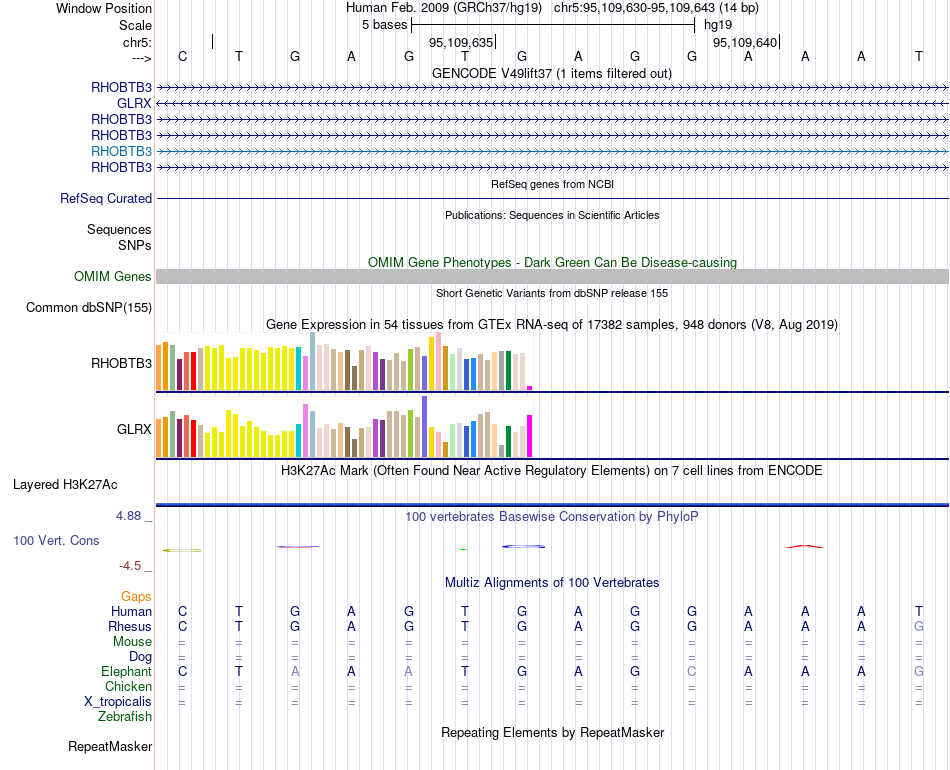Click the gray OMIM Genes bar
The width and height of the screenshot is (950, 770).
(x=552, y=276)
